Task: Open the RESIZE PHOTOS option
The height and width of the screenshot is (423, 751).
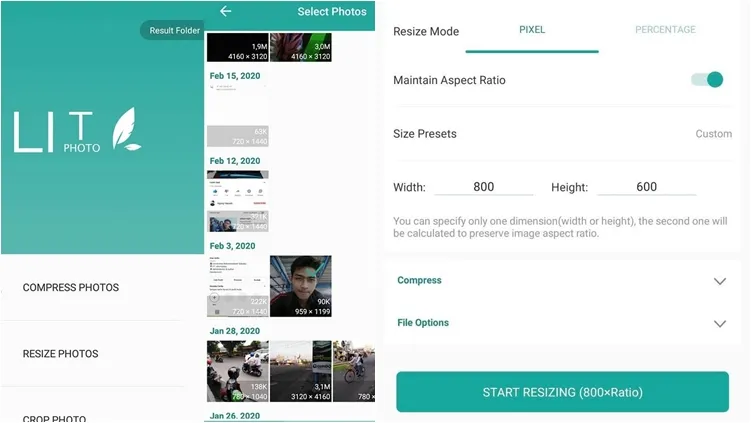Action: click(x=60, y=354)
